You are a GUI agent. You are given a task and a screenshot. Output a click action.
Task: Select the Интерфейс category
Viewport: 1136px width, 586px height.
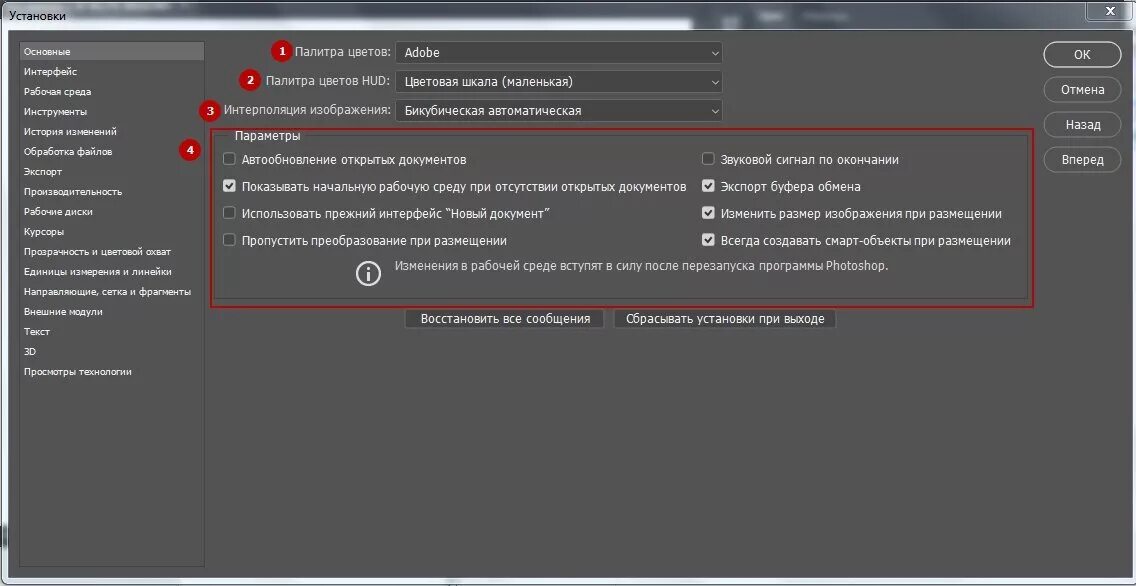(x=112, y=72)
